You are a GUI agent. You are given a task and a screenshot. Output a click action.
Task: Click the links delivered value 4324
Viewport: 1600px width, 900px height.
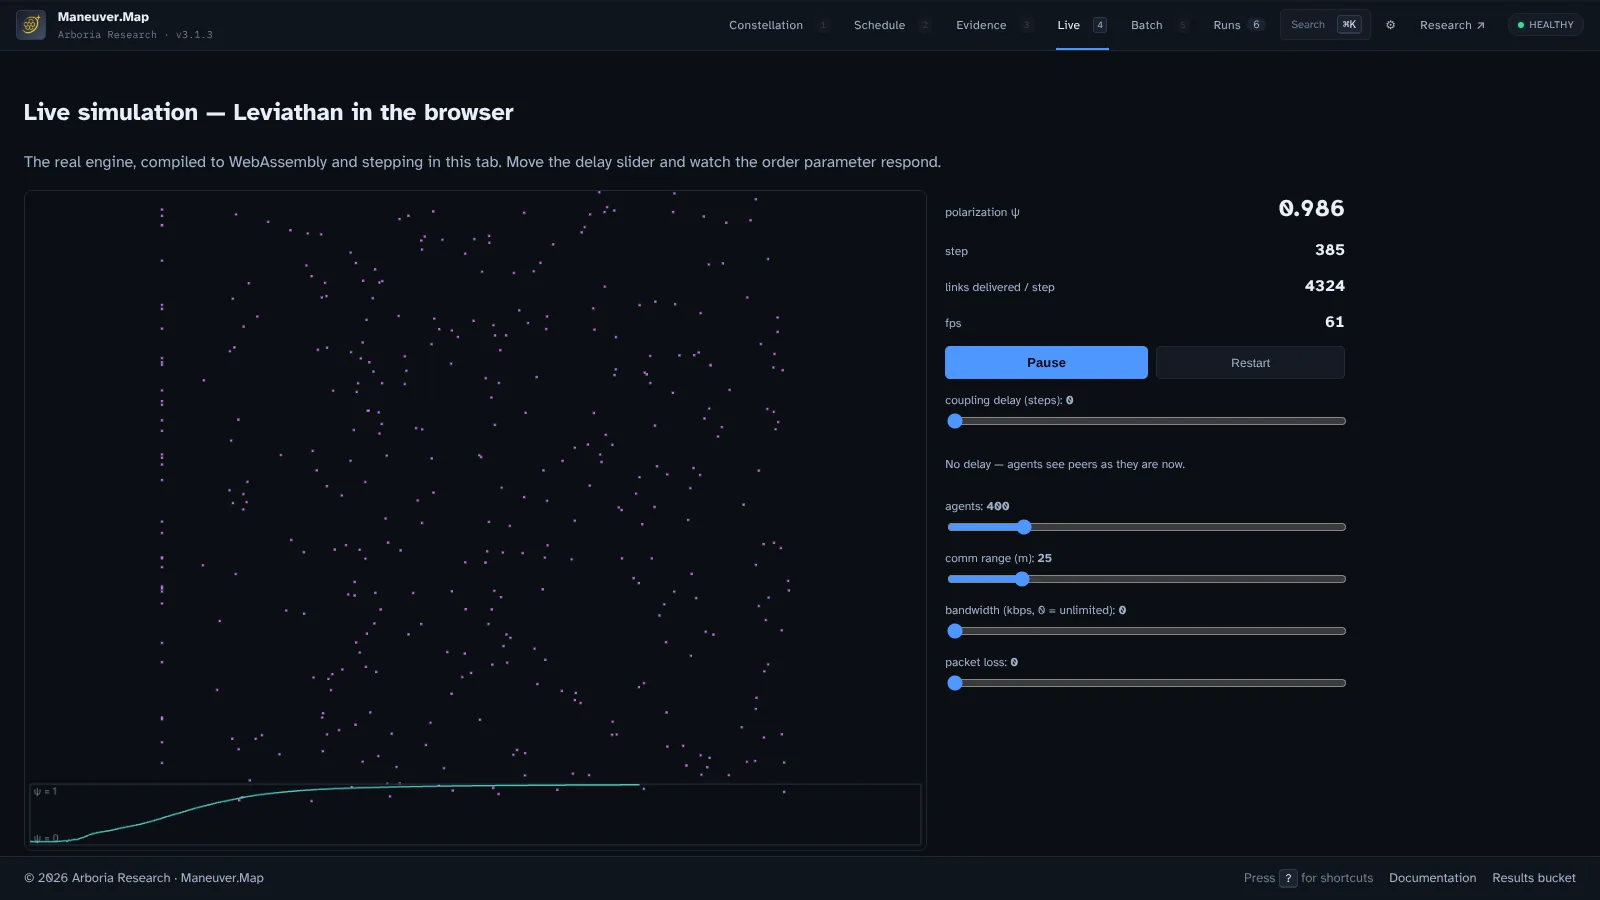pyautogui.click(x=1324, y=286)
